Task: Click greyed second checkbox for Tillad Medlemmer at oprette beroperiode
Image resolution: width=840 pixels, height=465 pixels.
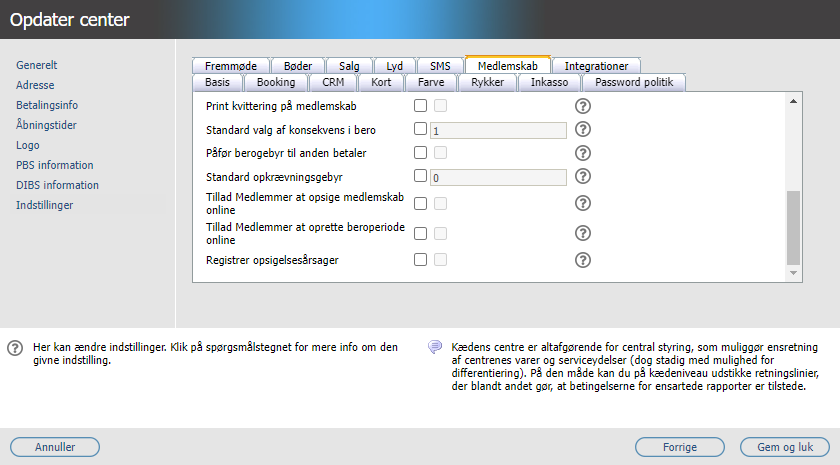Action: [x=440, y=234]
